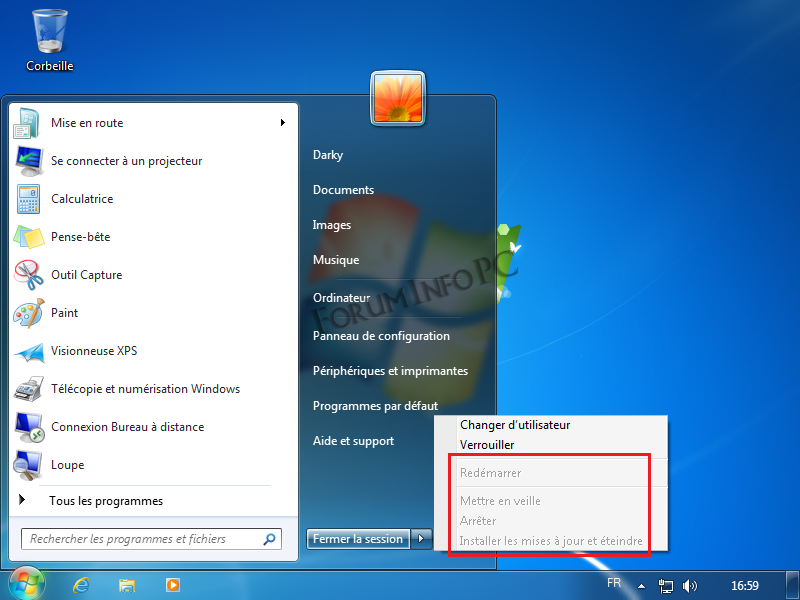800x600 pixels.
Task: Open the Musique library link
Action: (336, 260)
